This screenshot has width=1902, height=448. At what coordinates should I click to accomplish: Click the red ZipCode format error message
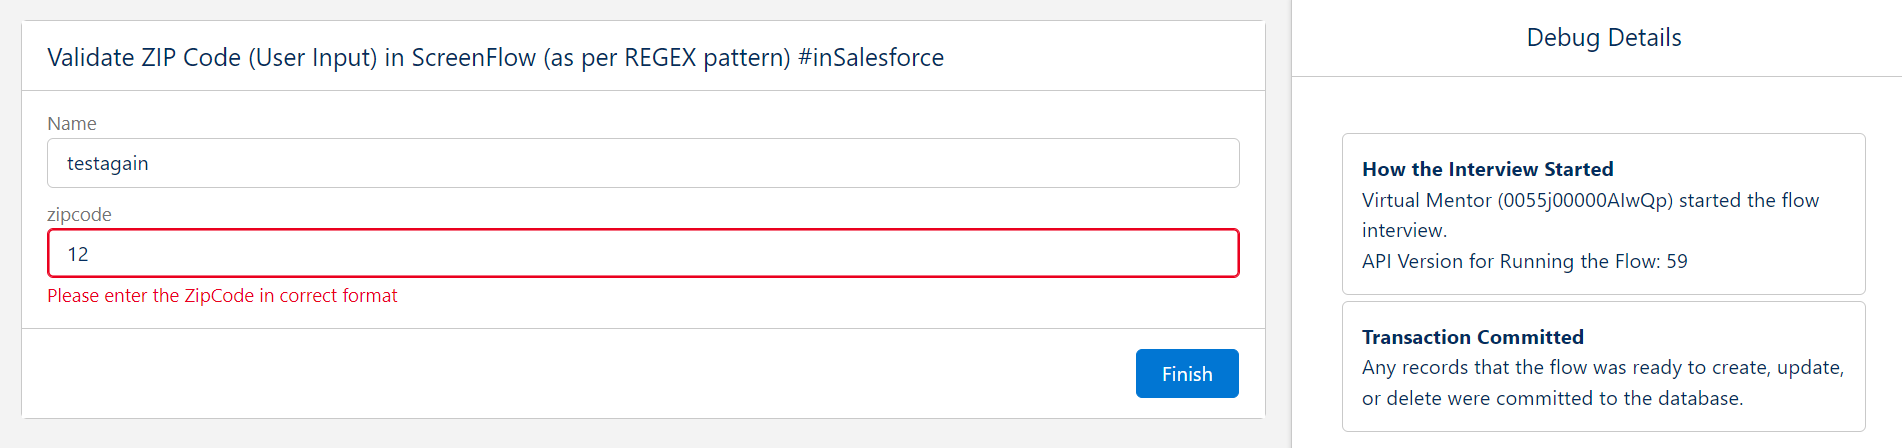(222, 296)
